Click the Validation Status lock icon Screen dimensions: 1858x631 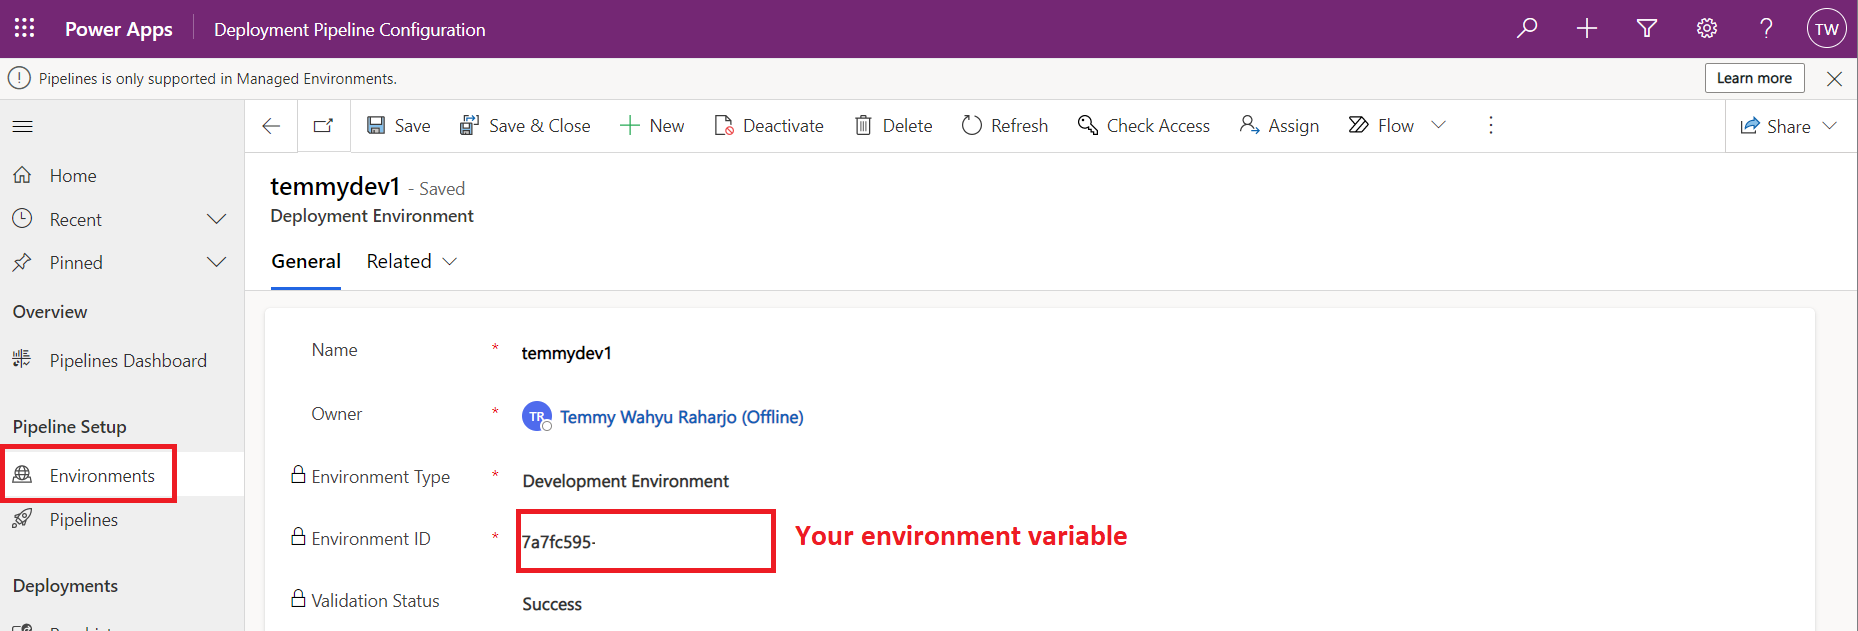pyautogui.click(x=298, y=599)
